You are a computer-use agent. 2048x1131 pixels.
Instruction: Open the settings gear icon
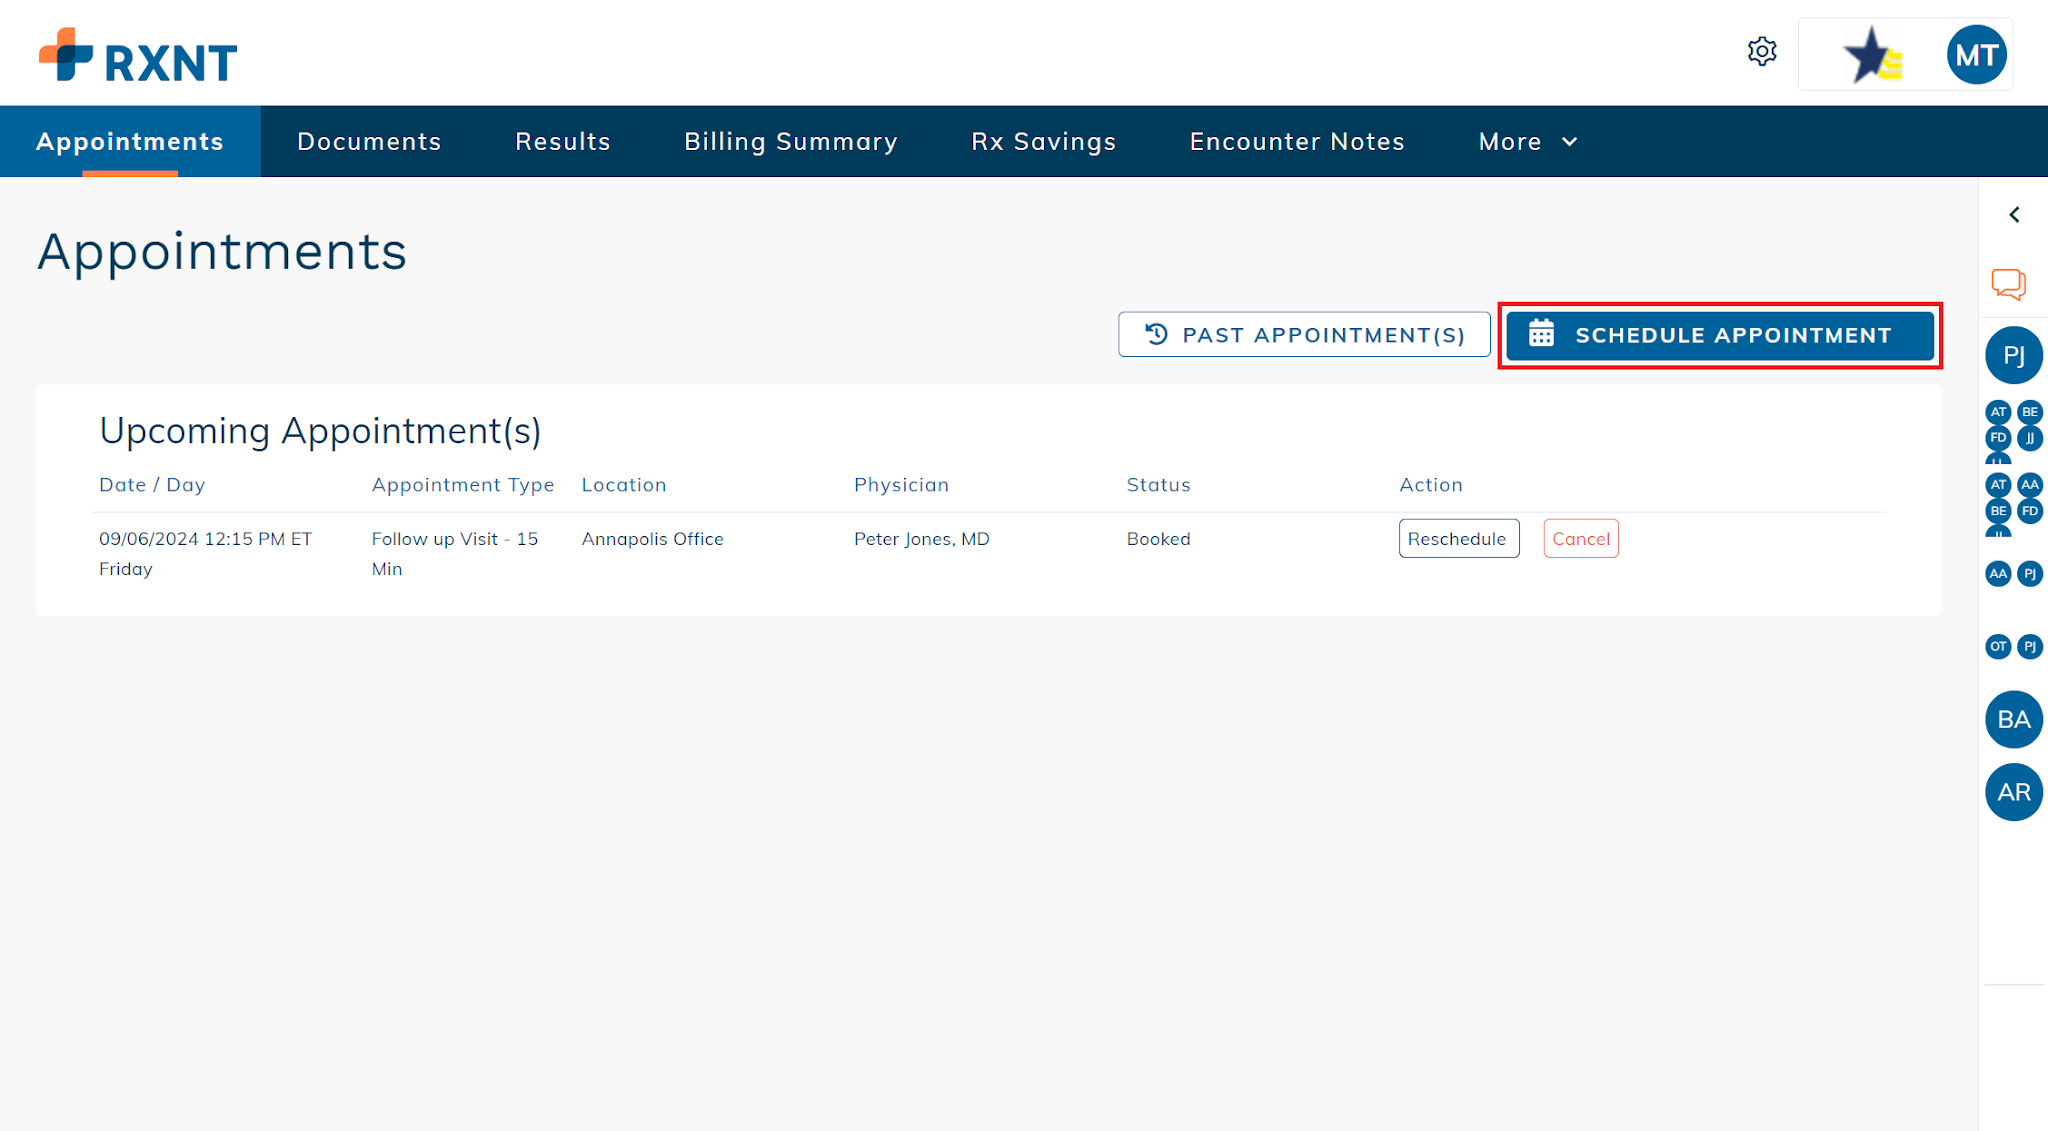1762,51
